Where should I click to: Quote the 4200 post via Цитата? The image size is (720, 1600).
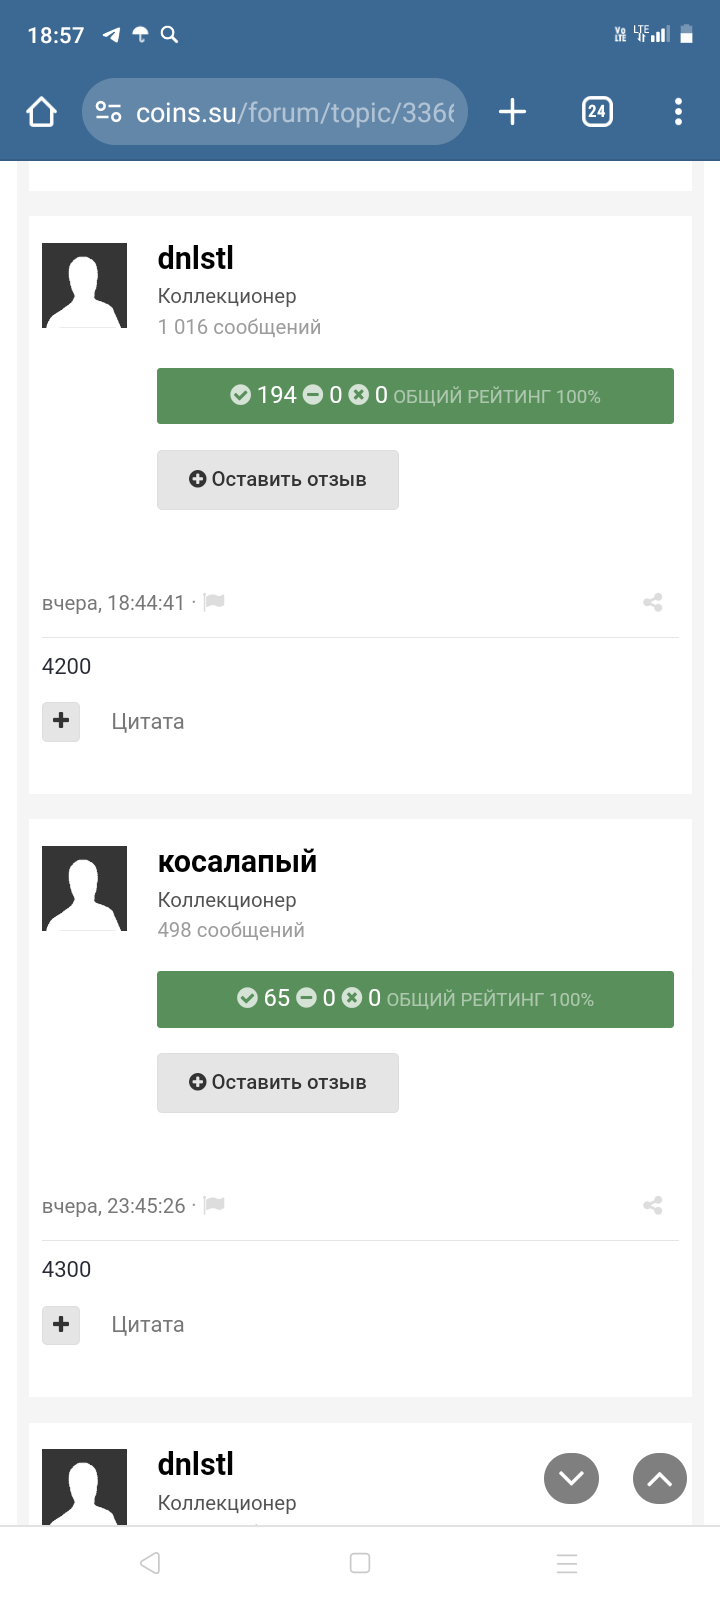148,721
